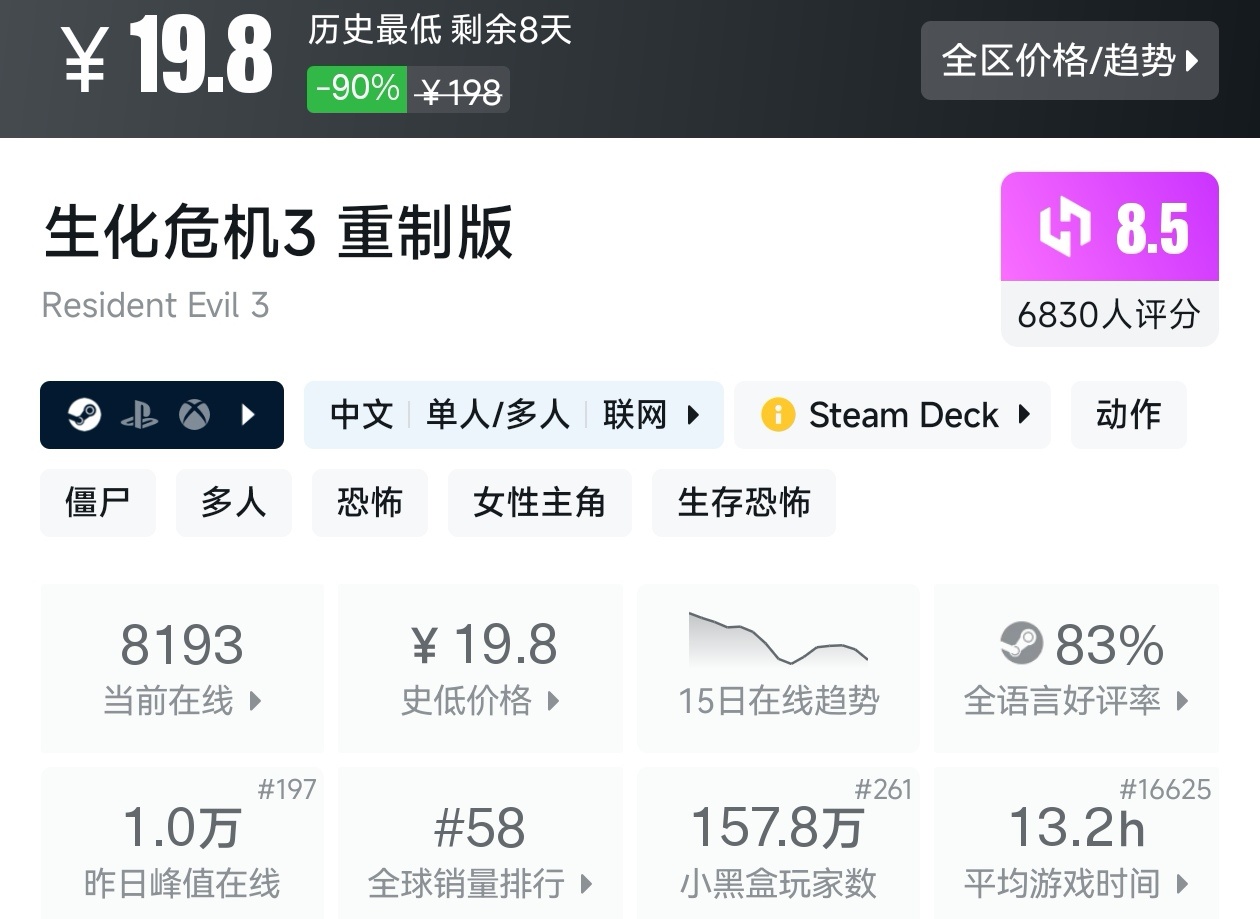The image size is (1260, 919).
Task: Click the Xbox platform icon
Action: point(195,415)
